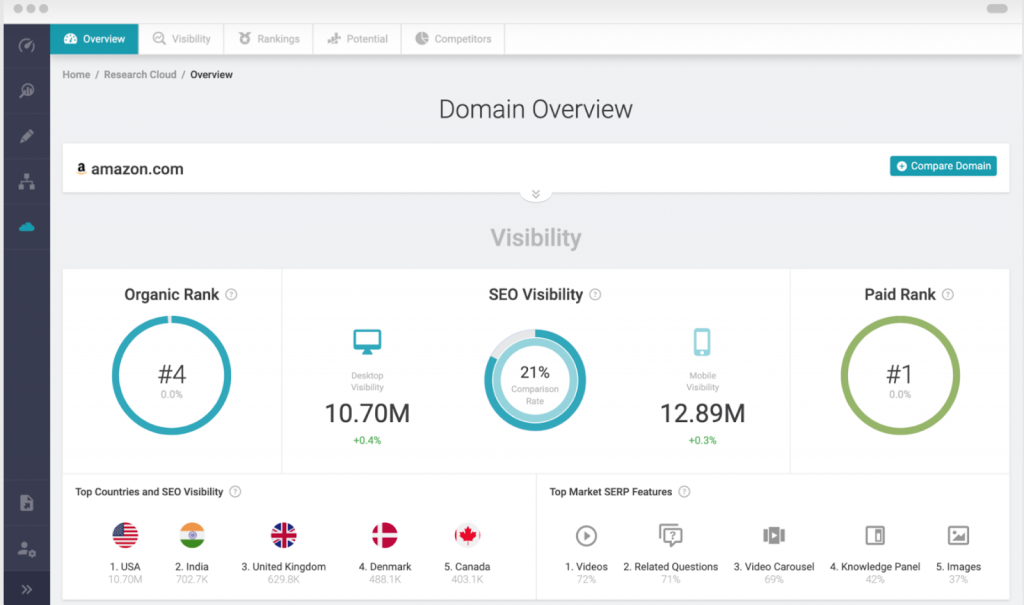1024x605 pixels.
Task: Click the Paid Rank #1 ring chart
Action: coord(900,376)
